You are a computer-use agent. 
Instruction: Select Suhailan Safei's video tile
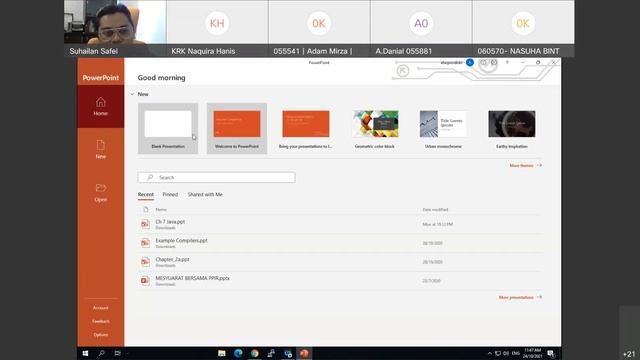coord(115,28)
